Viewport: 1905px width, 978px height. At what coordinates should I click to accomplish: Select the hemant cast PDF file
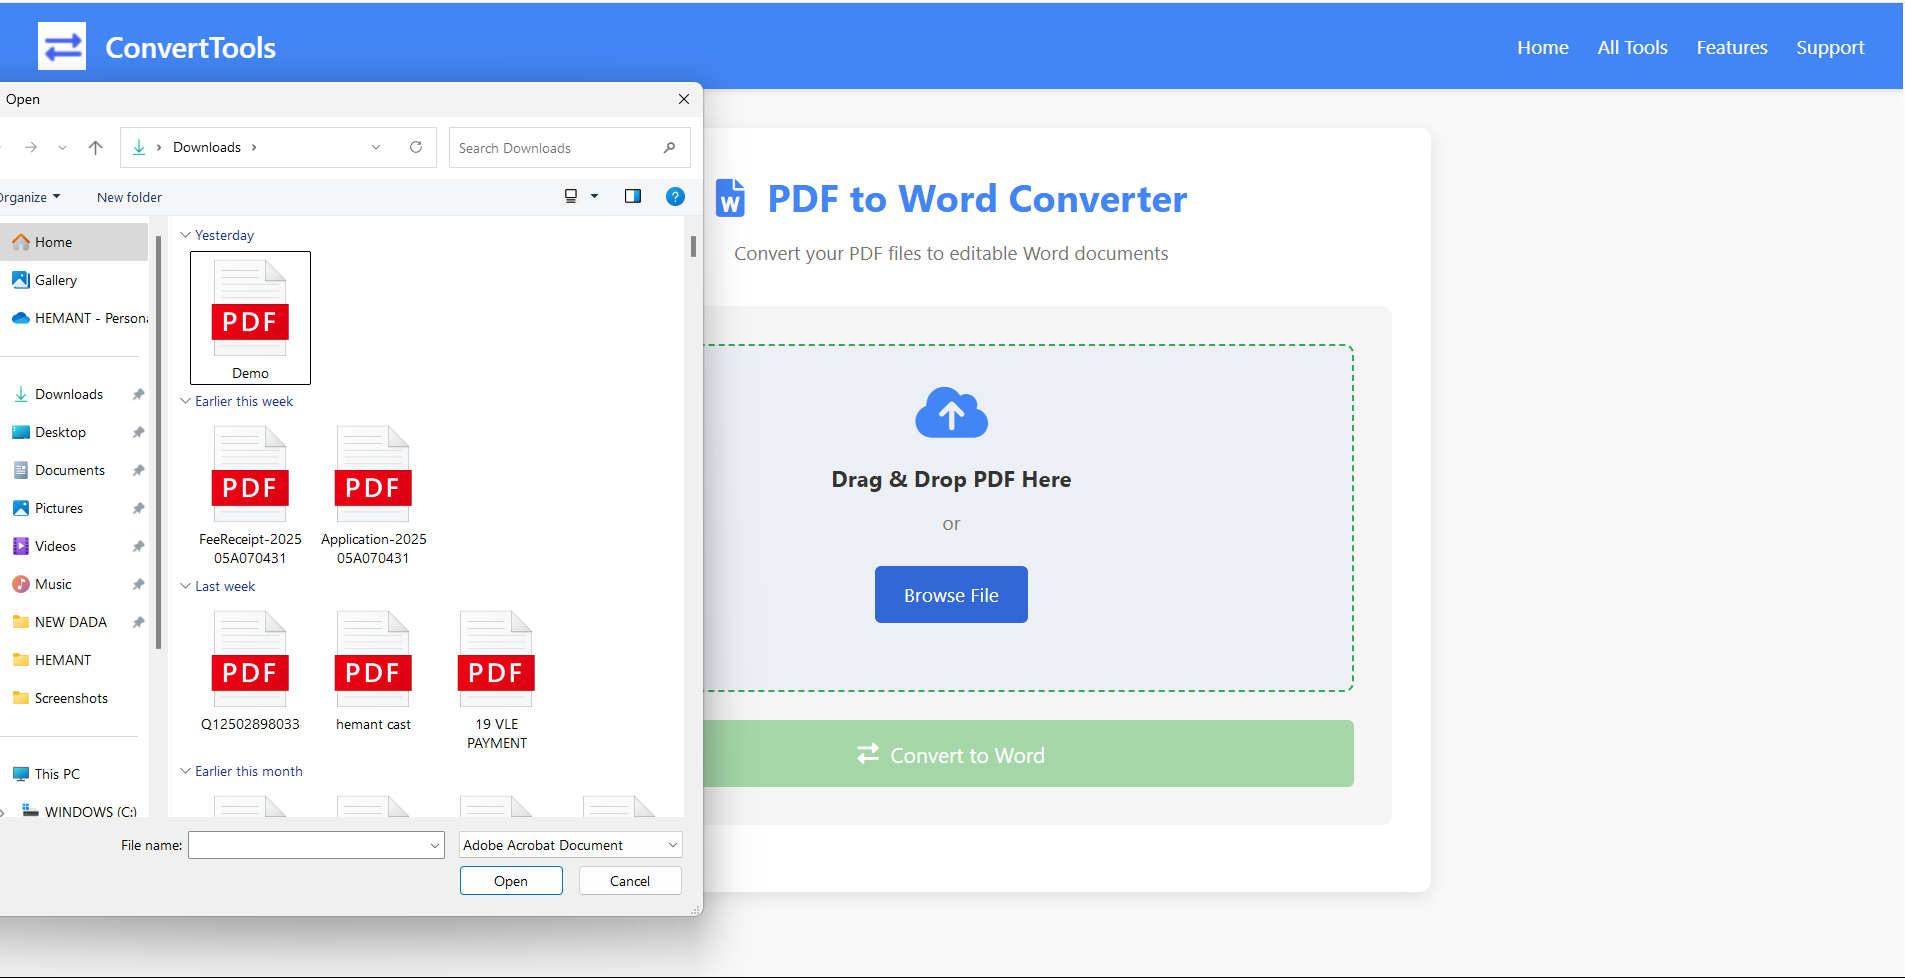click(373, 671)
